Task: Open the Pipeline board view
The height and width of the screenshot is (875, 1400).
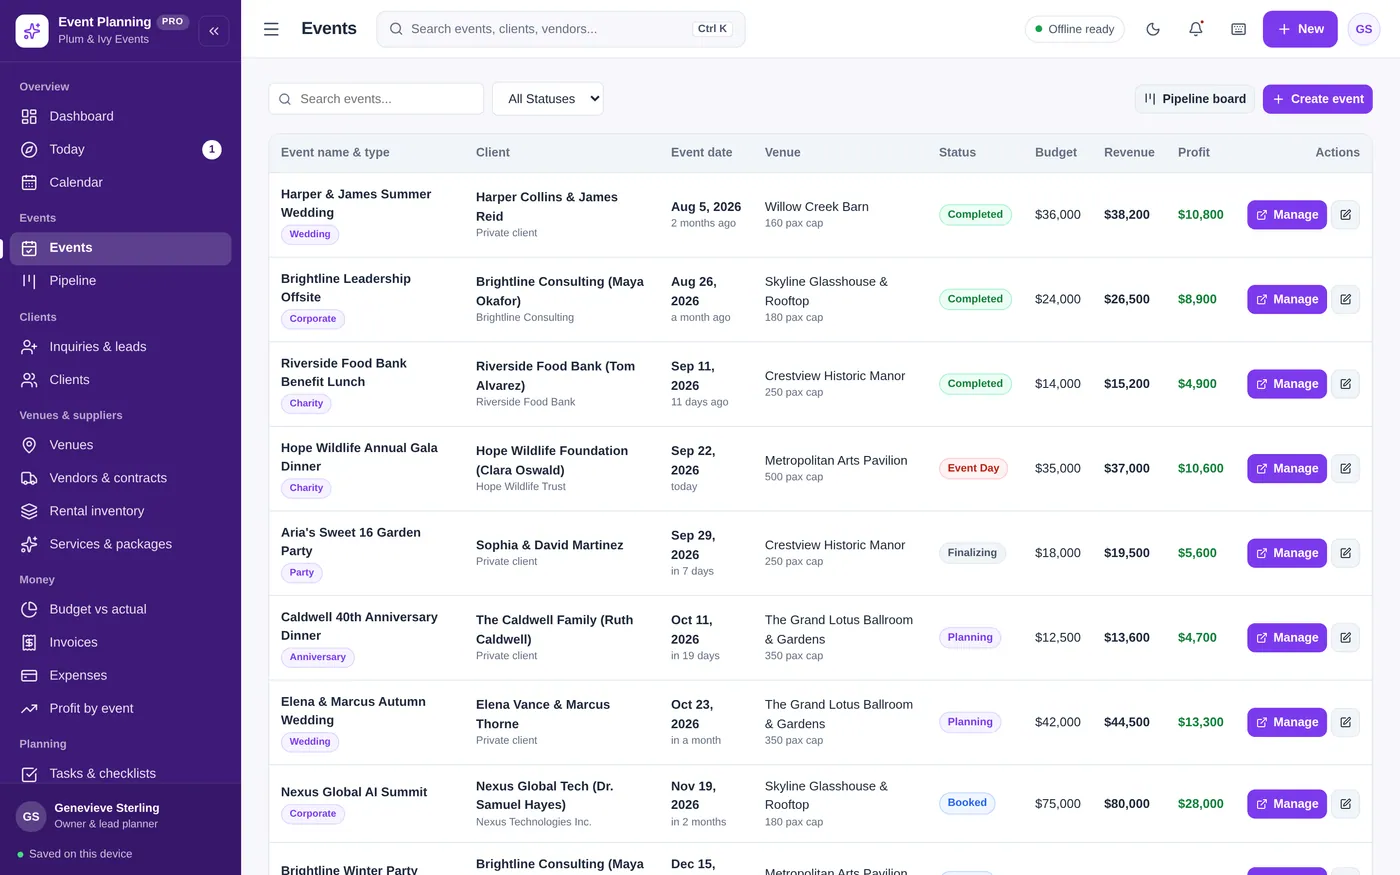Action: [x=1195, y=99]
